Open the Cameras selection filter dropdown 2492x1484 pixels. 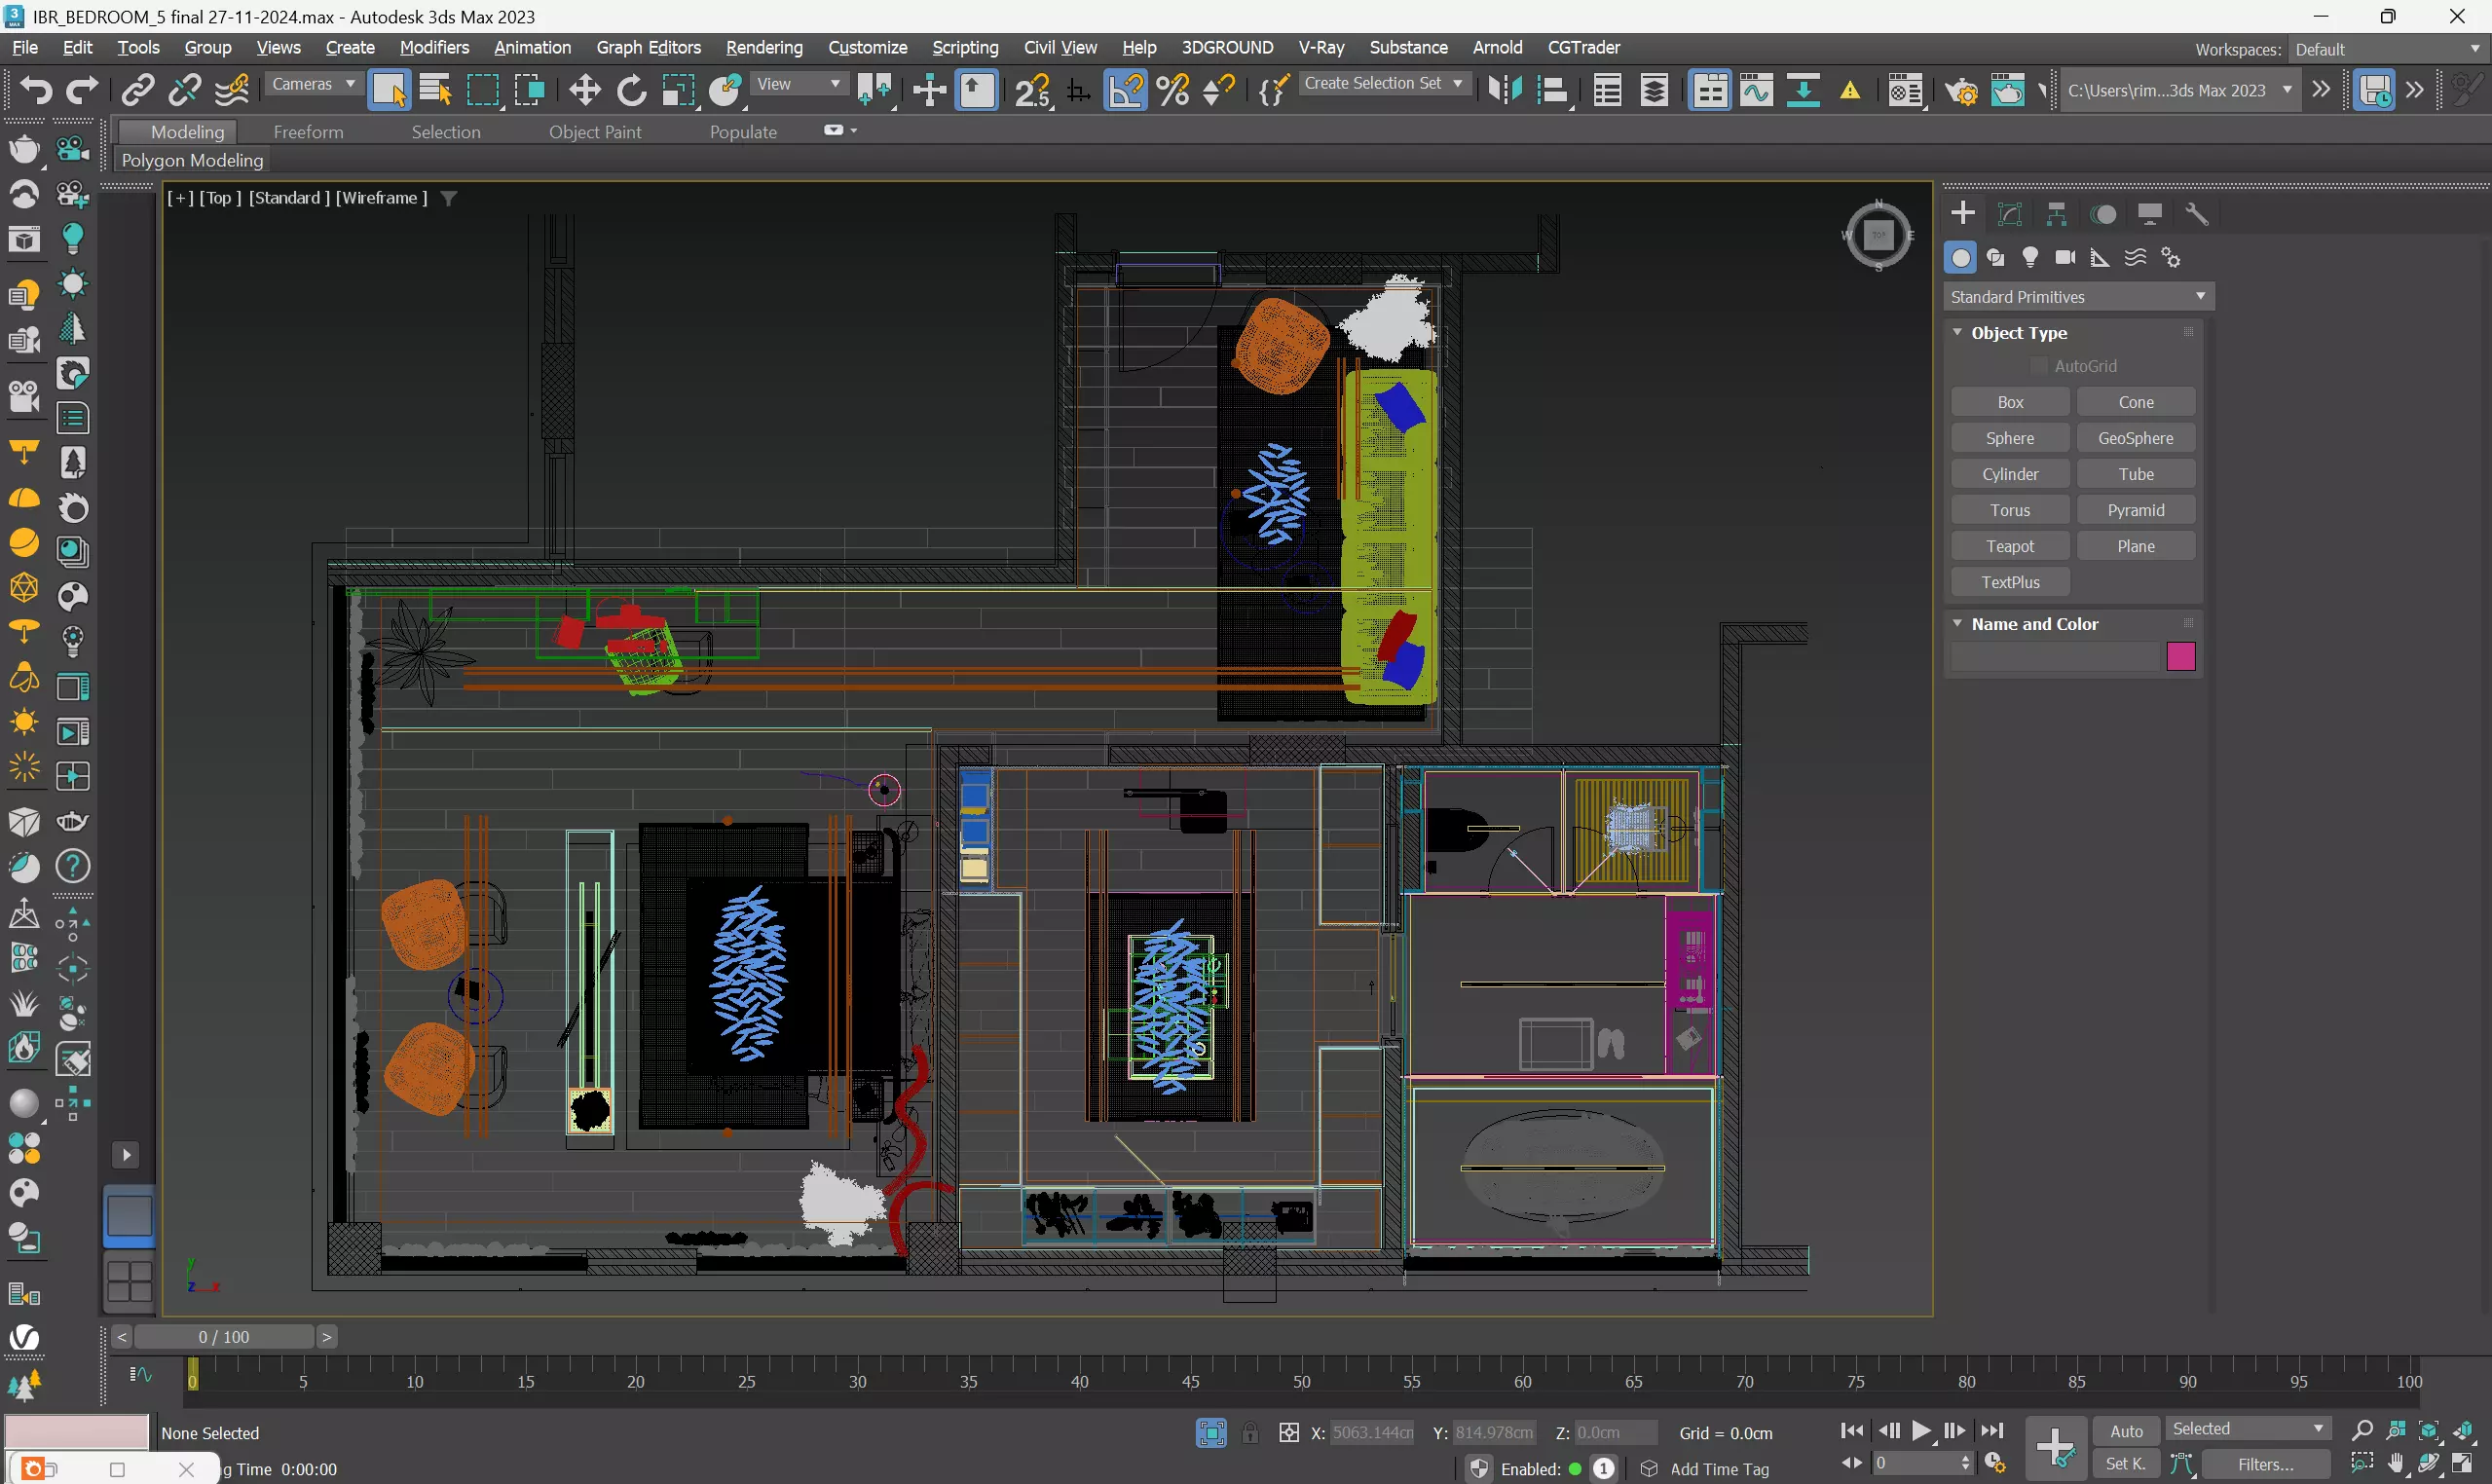point(312,84)
